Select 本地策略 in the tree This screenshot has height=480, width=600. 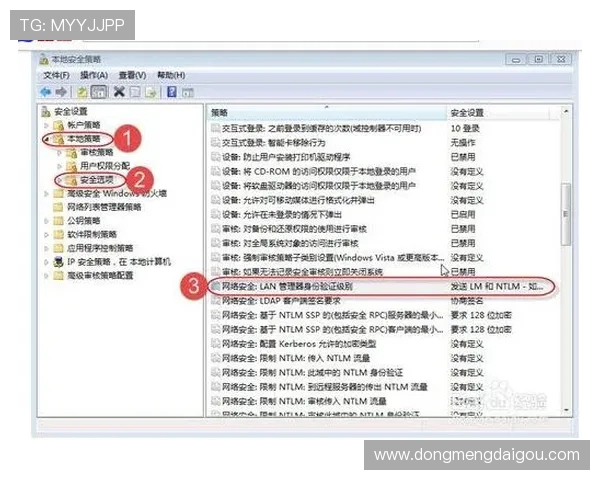pyautogui.click(x=84, y=139)
